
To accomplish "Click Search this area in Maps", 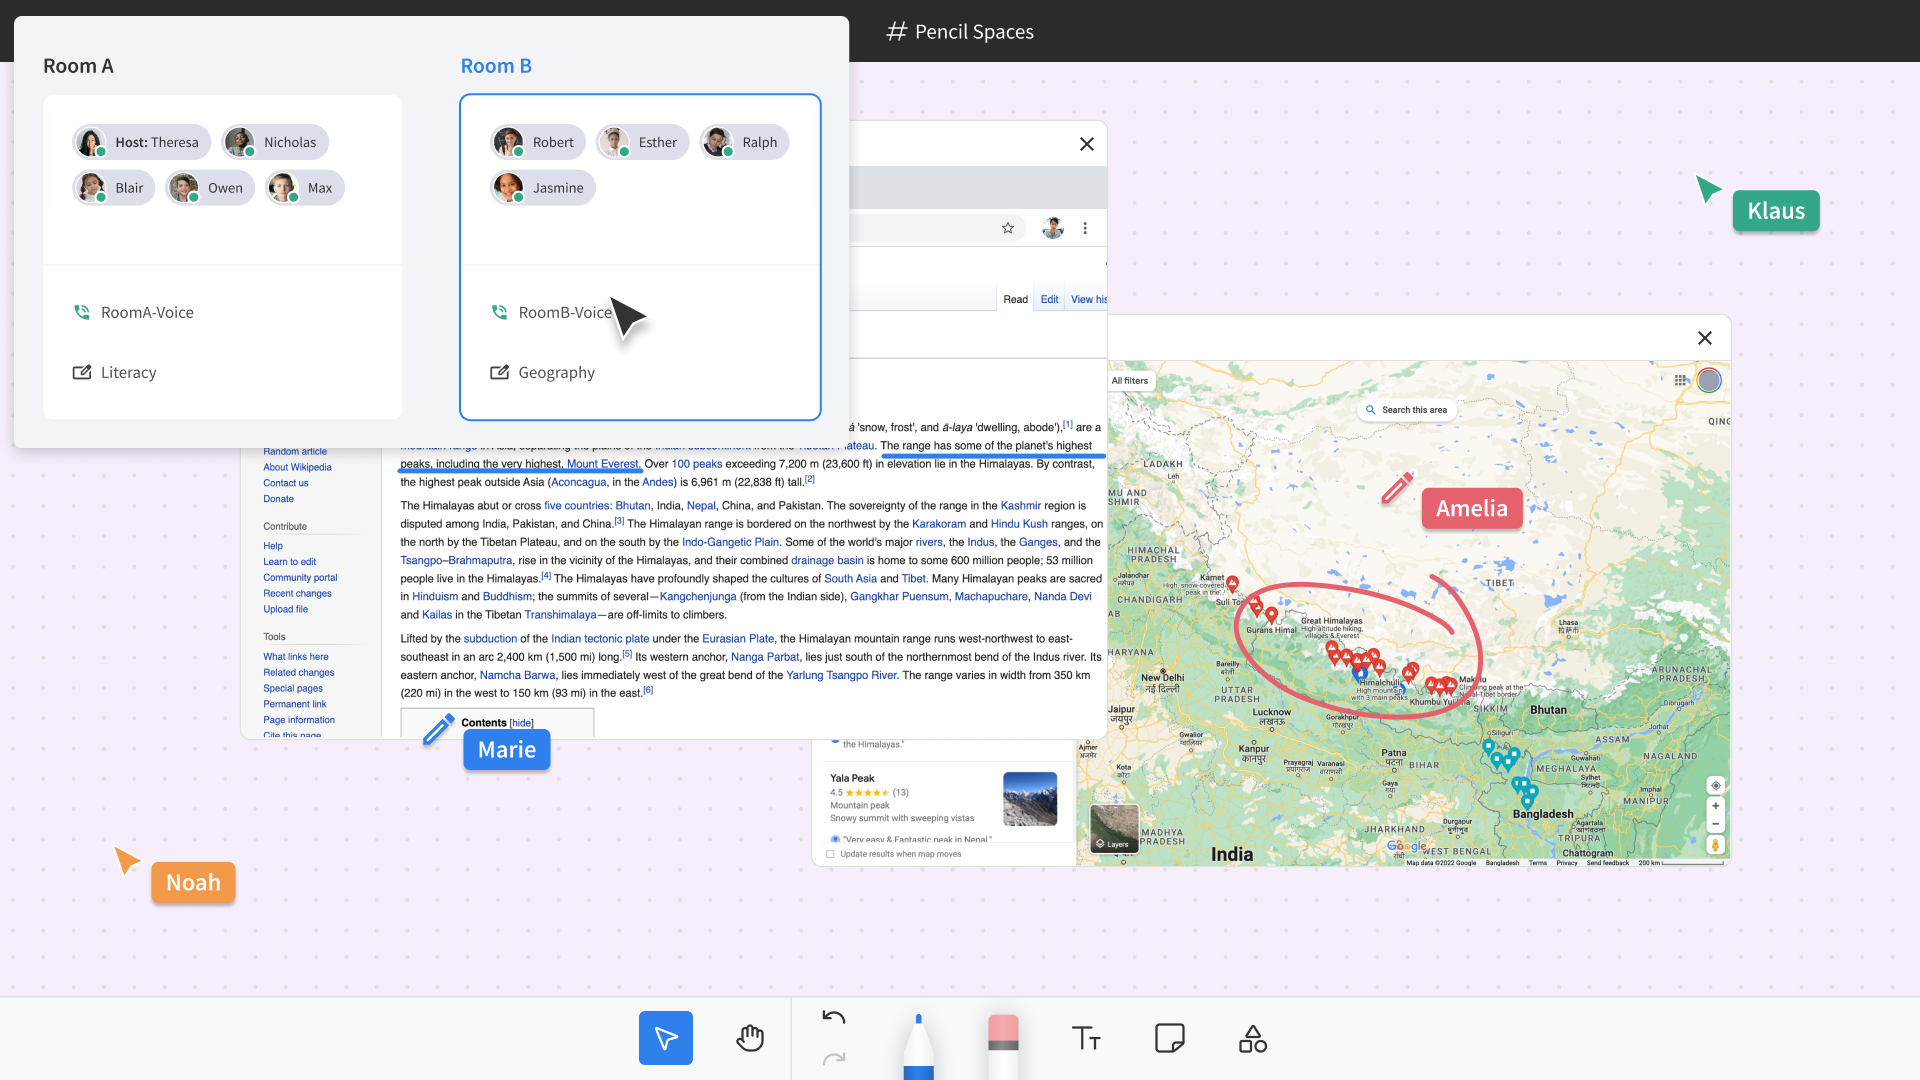I will [x=1407, y=410].
